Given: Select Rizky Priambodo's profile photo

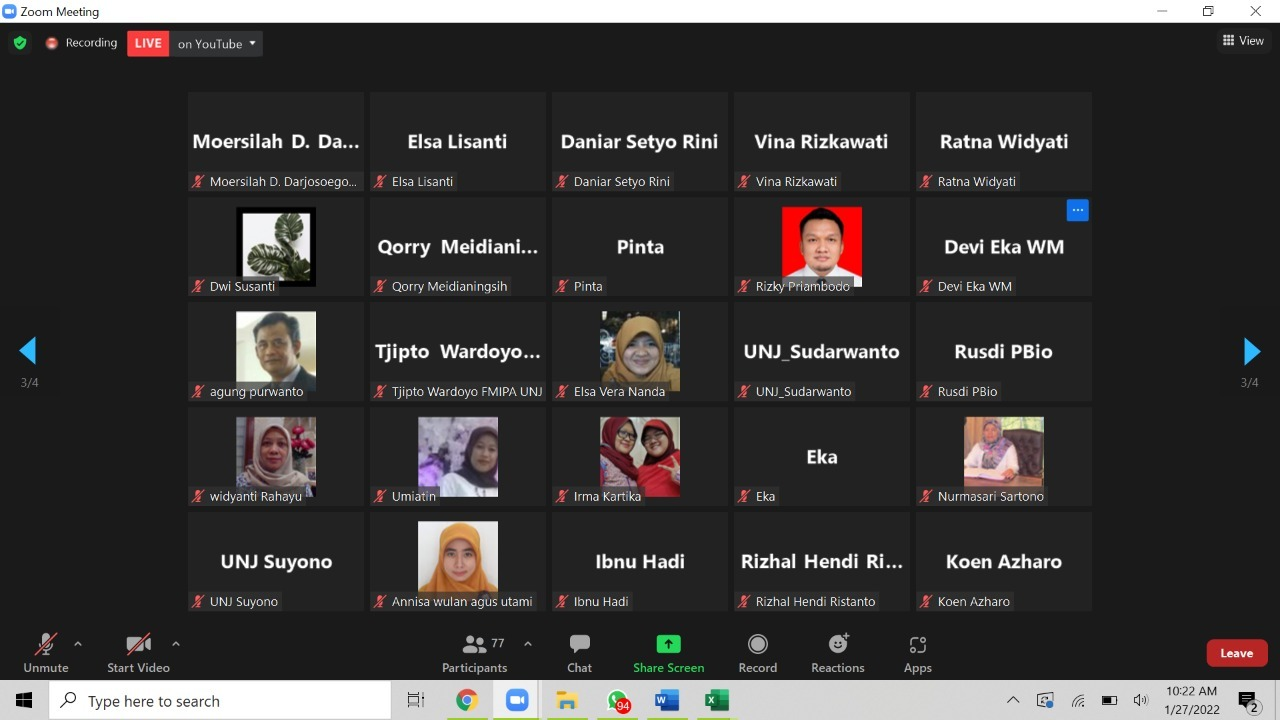Looking at the screenshot, I should [x=822, y=246].
